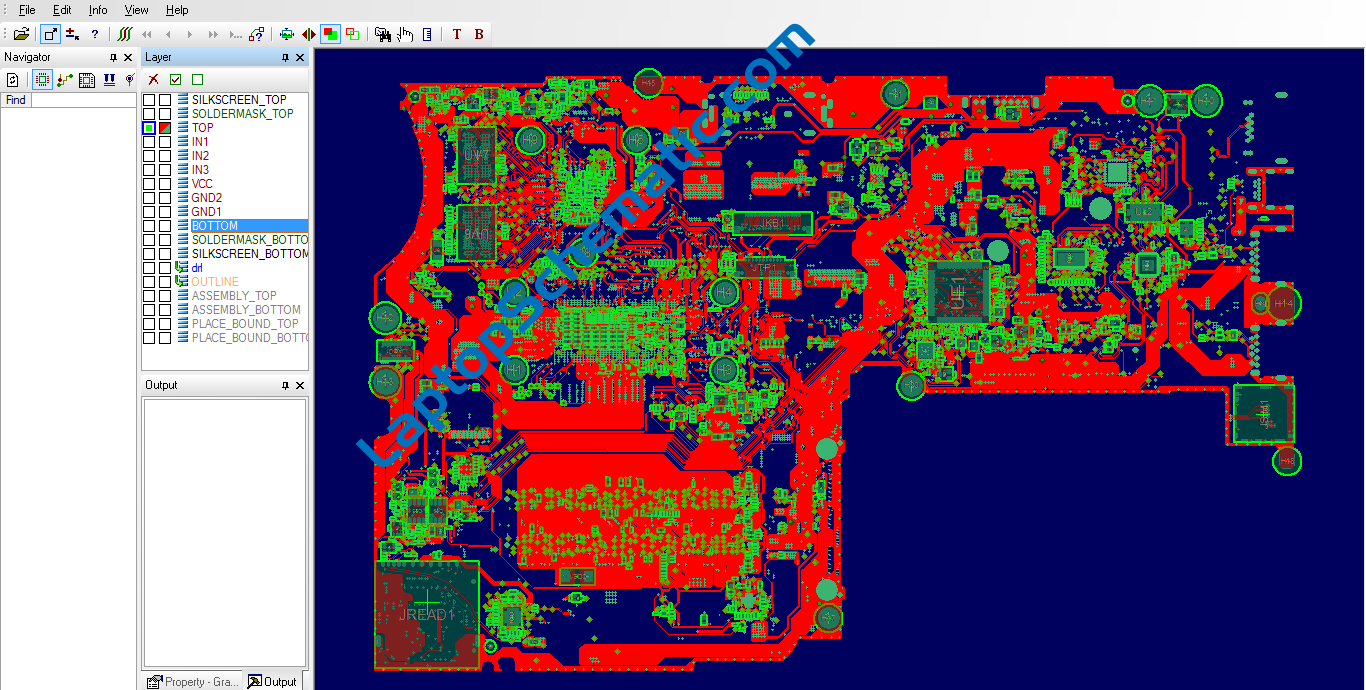The height and width of the screenshot is (690, 1366).
Task: Toggle the filled red-green layer display icon
Action: tap(330, 34)
